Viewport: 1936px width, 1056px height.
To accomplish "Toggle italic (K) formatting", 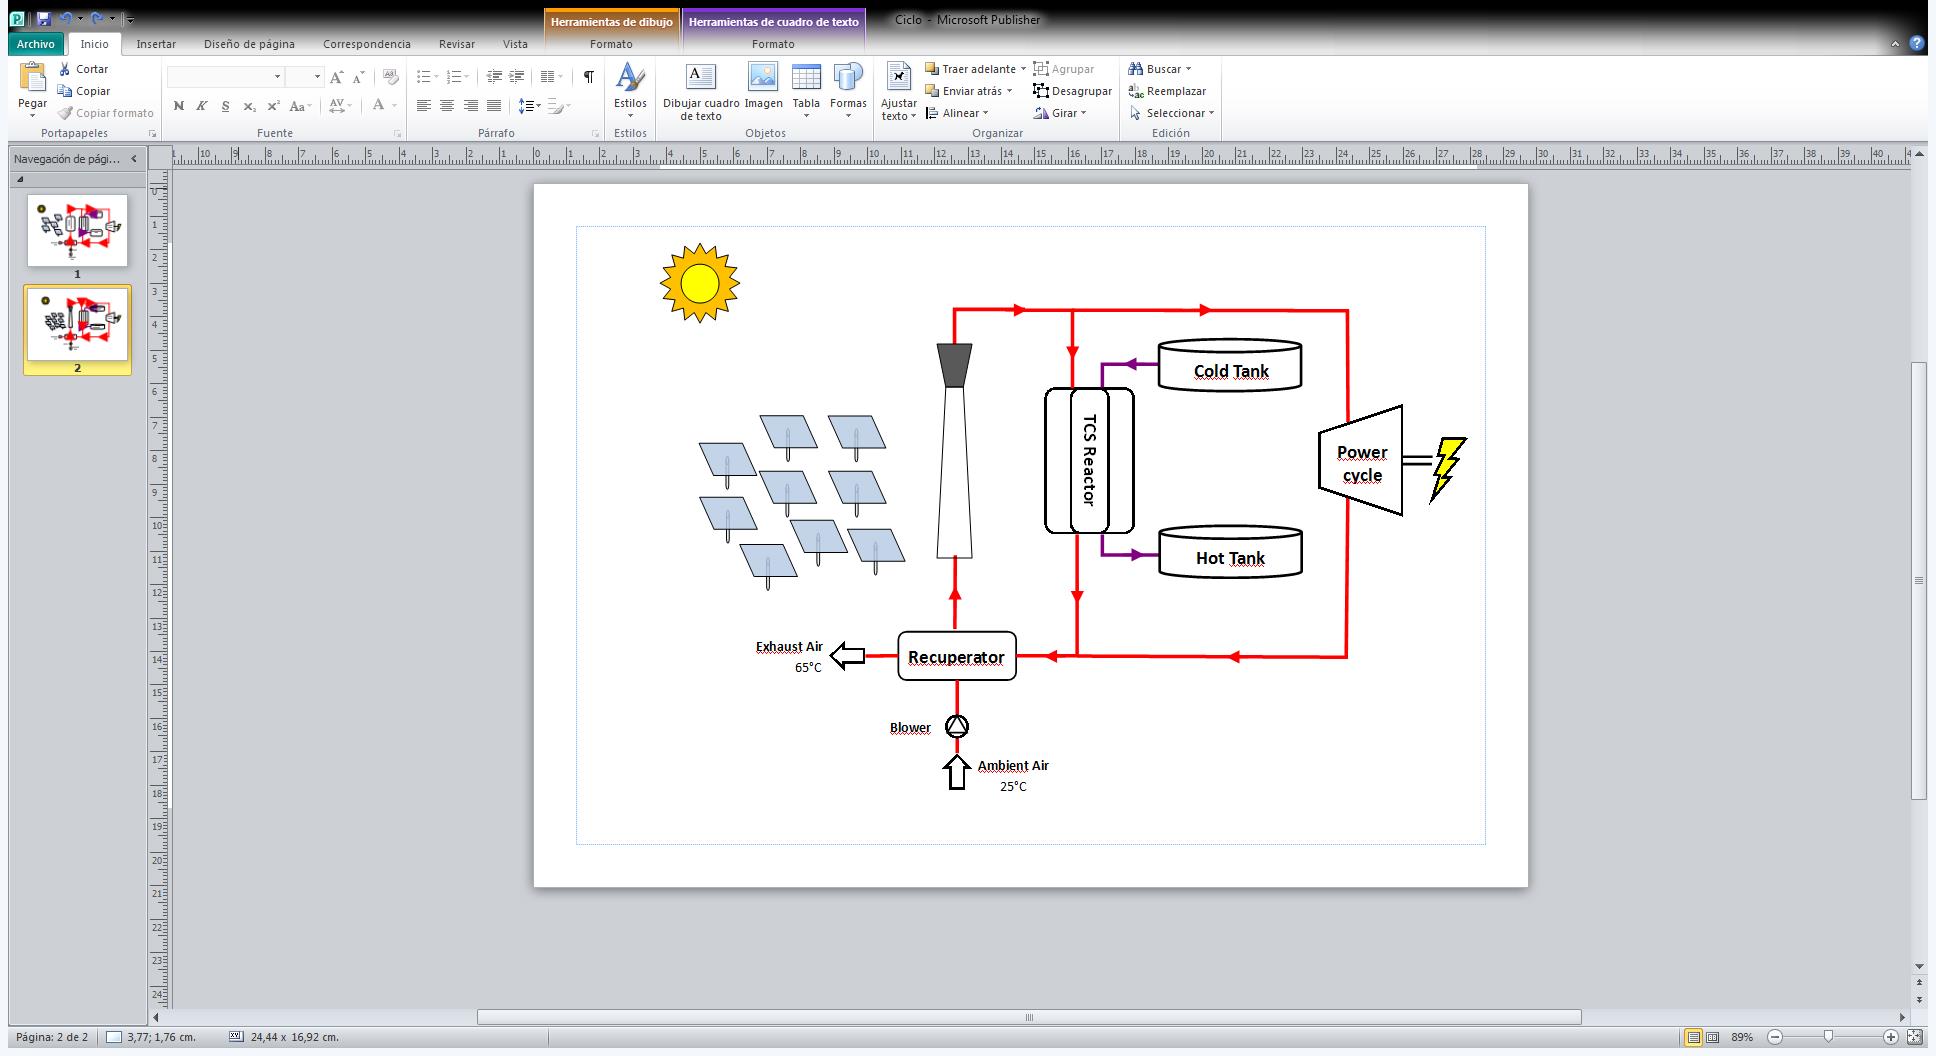I will coord(201,106).
